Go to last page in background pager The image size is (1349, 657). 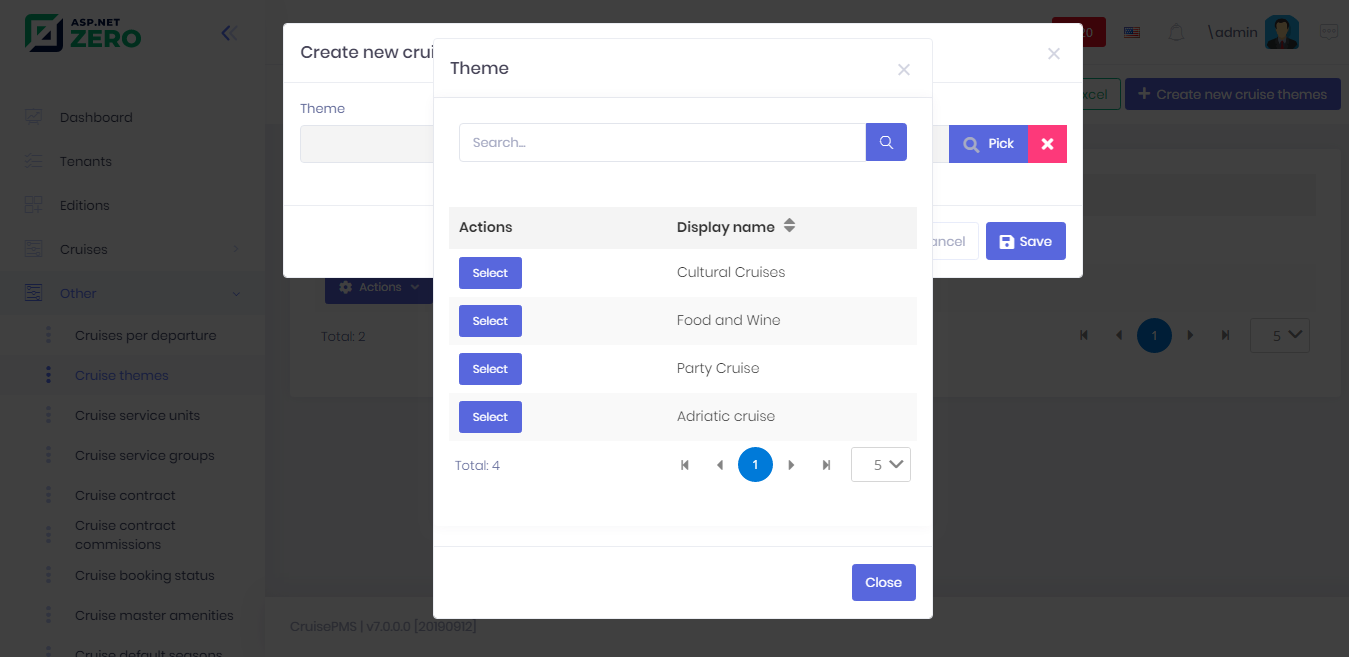click(x=1225, y=336)
